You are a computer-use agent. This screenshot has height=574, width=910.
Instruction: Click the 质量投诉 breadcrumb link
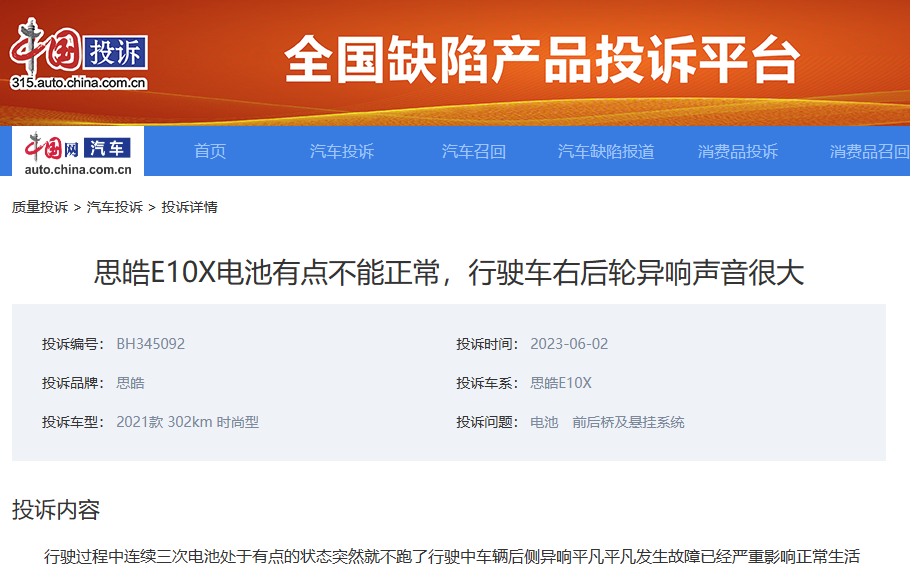[40, 207]
